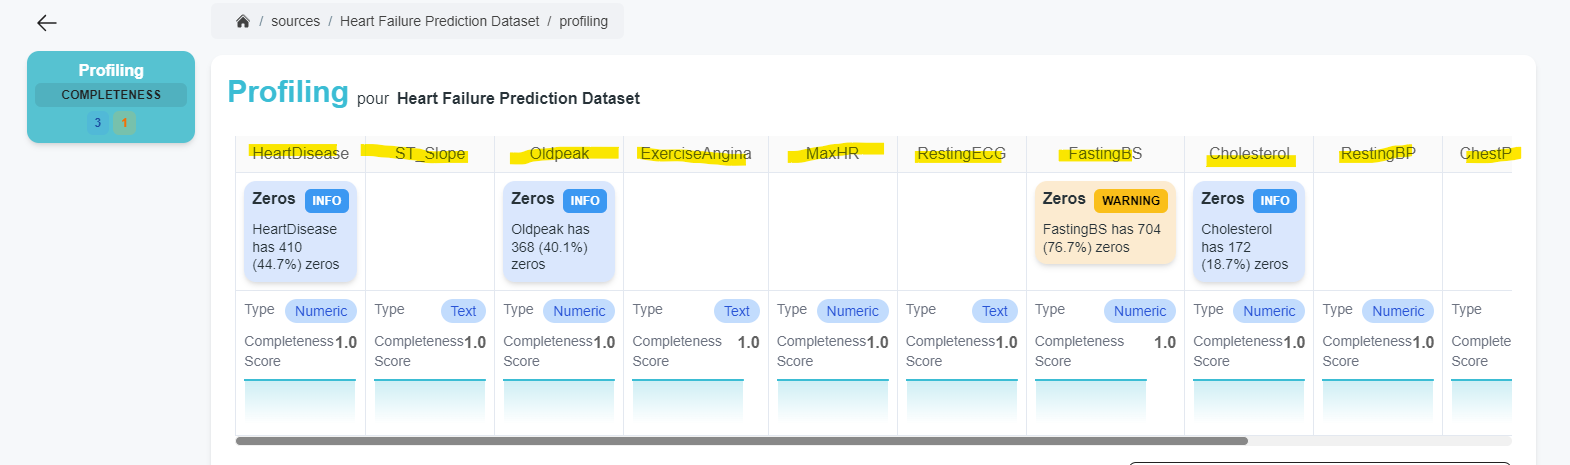Go to home via breadcrumb icon
Image resolution: width=1570 pixels, height=465 pixels.
tap(243, 21)
